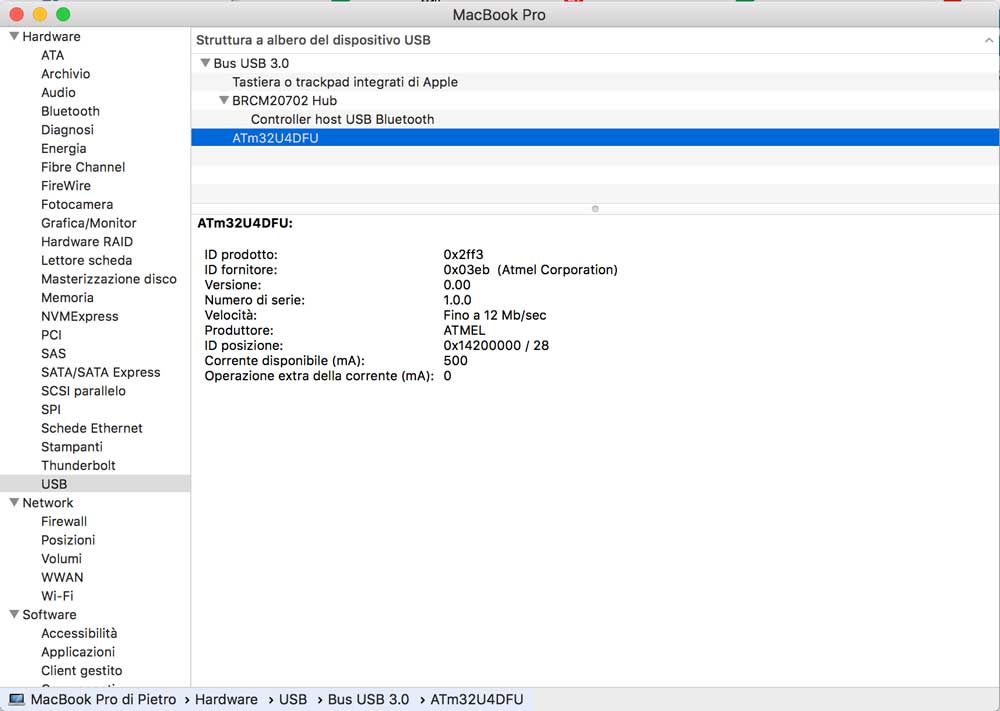Select Stampanti in the sidebar
Screen dimensions: 1000x711
point(71,447)
